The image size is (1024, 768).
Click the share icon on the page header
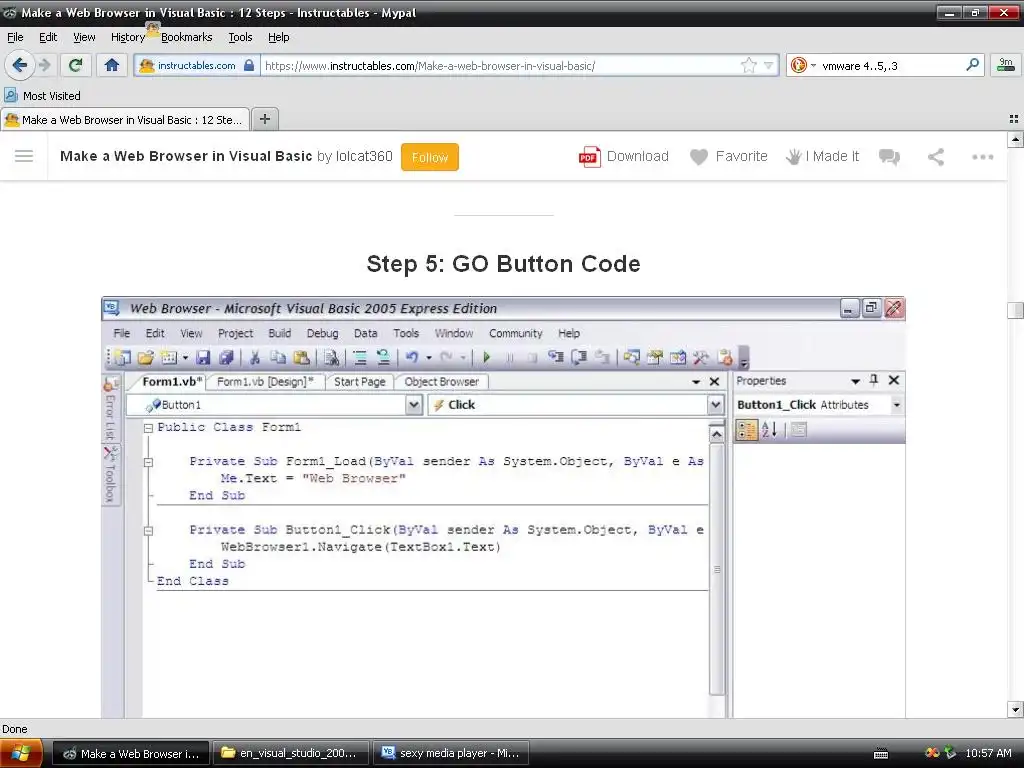coord(936,157)
